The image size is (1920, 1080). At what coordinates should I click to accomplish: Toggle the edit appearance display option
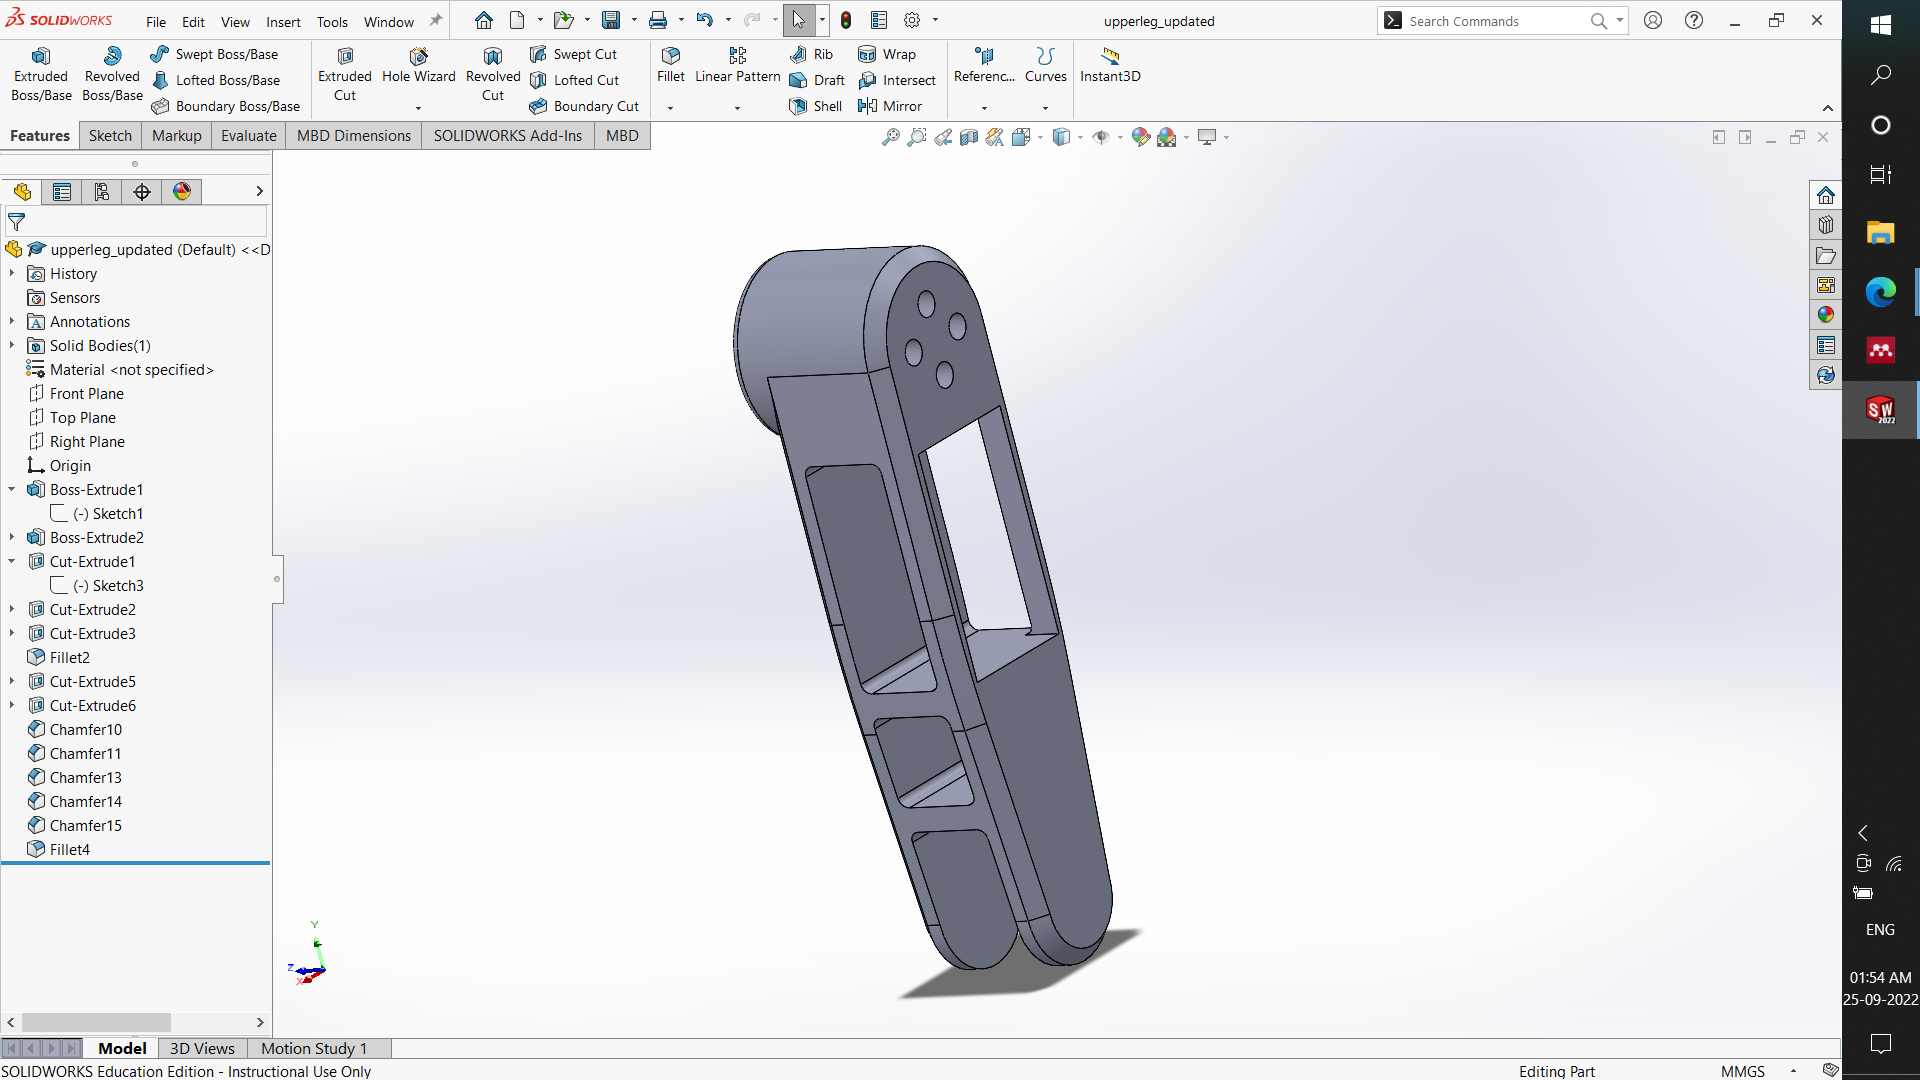(1141, 137)
